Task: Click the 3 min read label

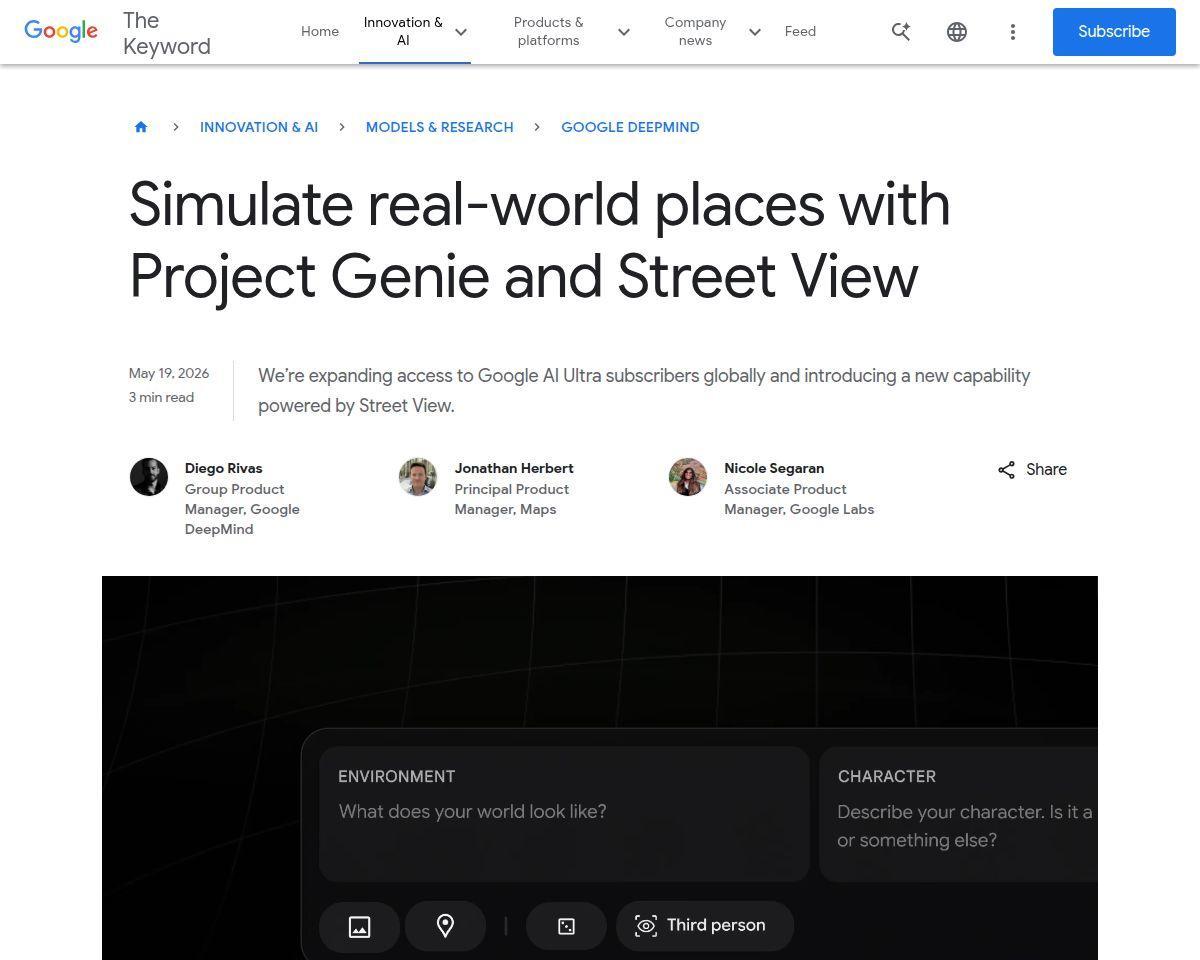Action: click(161, 397)
